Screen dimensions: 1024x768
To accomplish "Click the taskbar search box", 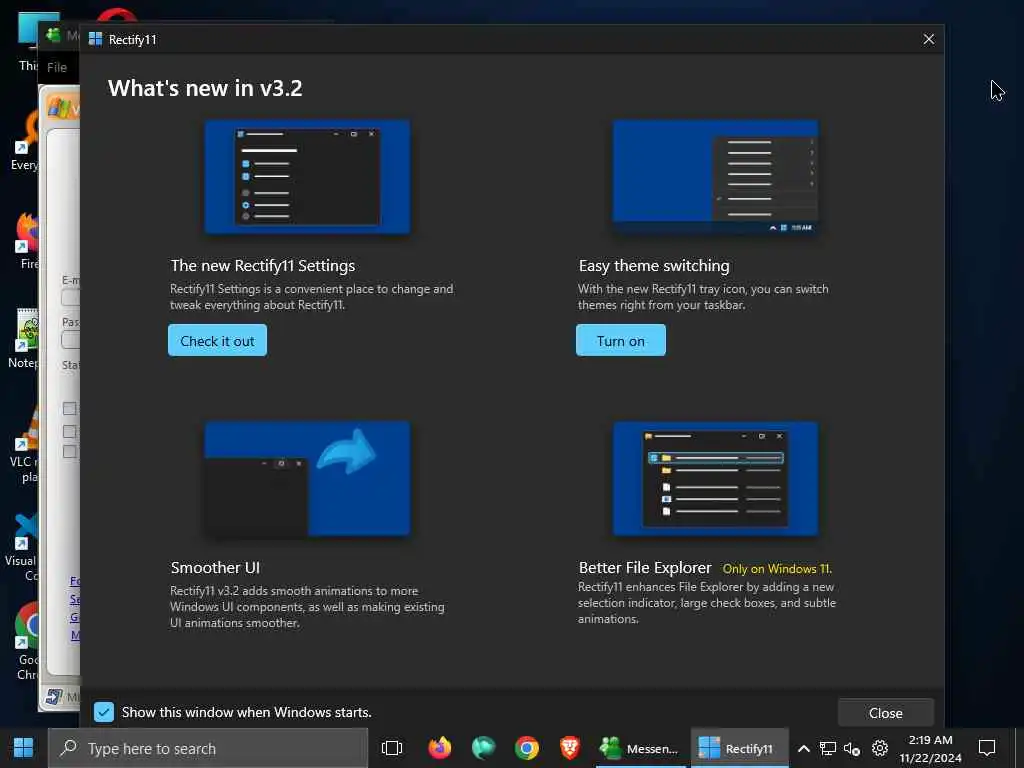I will click(208, 748).
